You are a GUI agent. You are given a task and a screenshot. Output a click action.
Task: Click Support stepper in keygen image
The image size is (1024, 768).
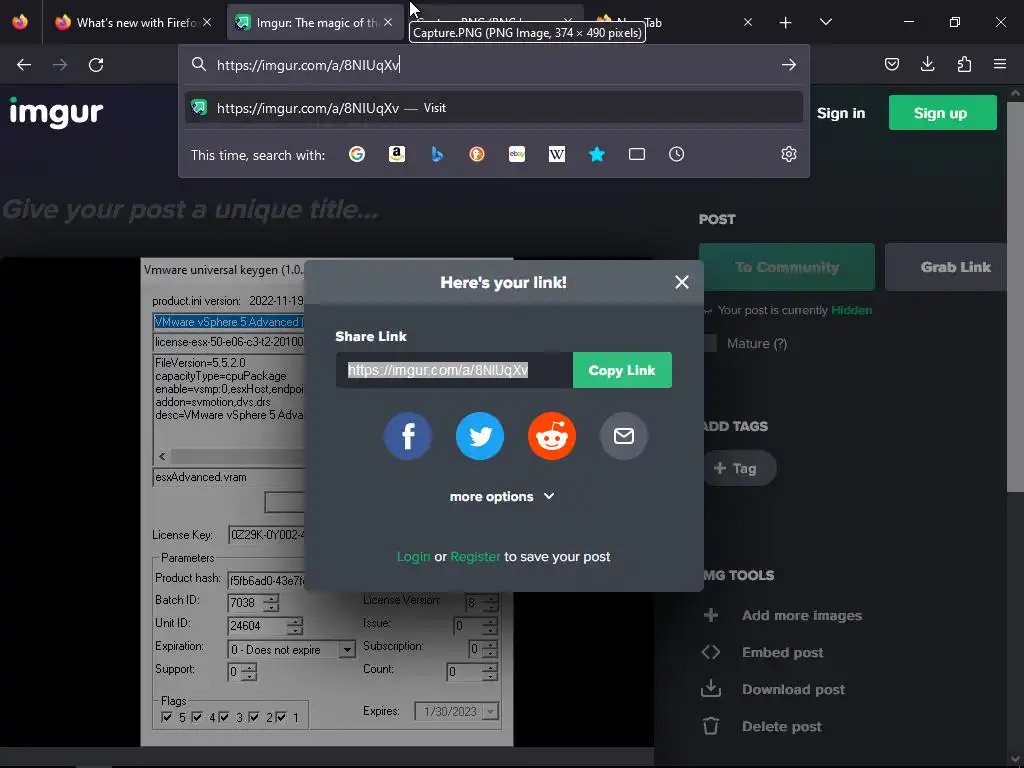coord(249,672)
